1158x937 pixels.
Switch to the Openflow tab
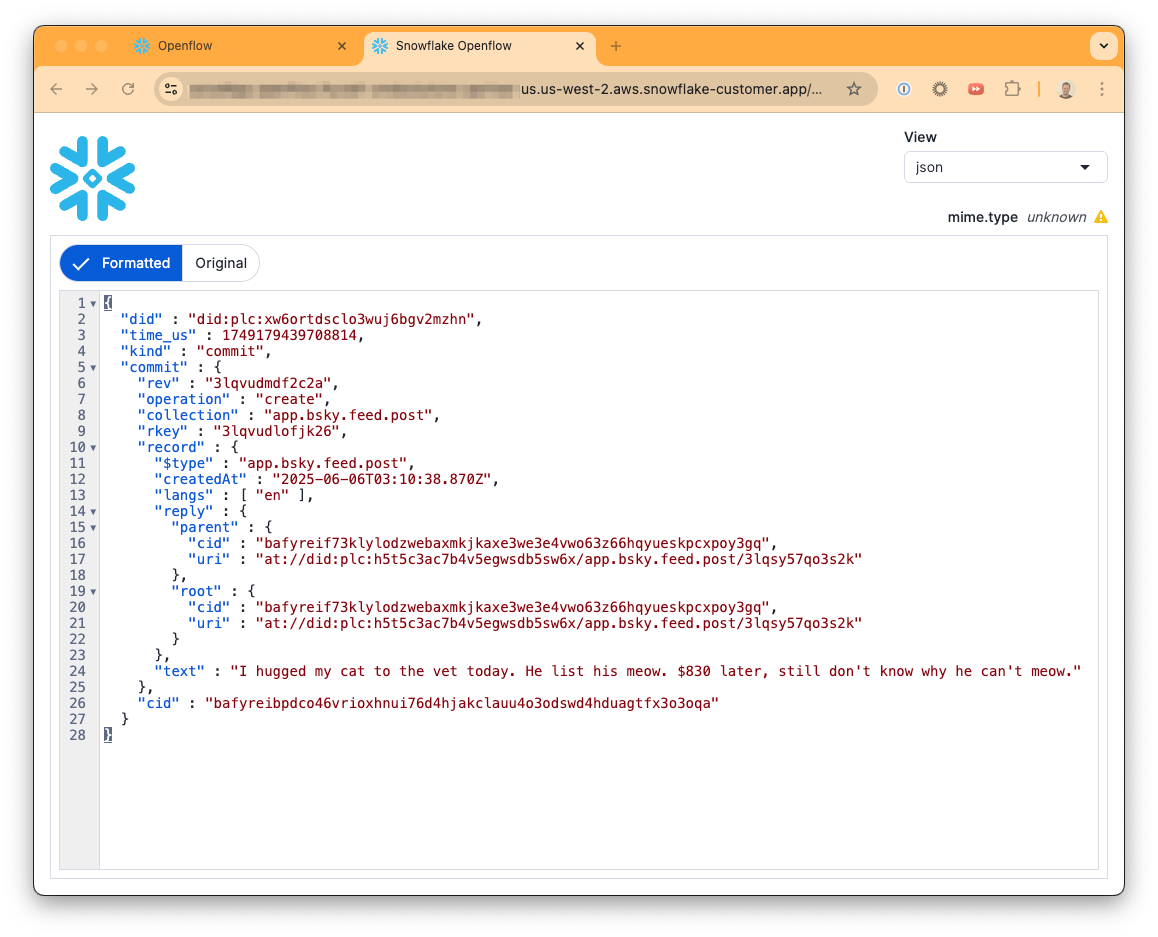(236, 46)
